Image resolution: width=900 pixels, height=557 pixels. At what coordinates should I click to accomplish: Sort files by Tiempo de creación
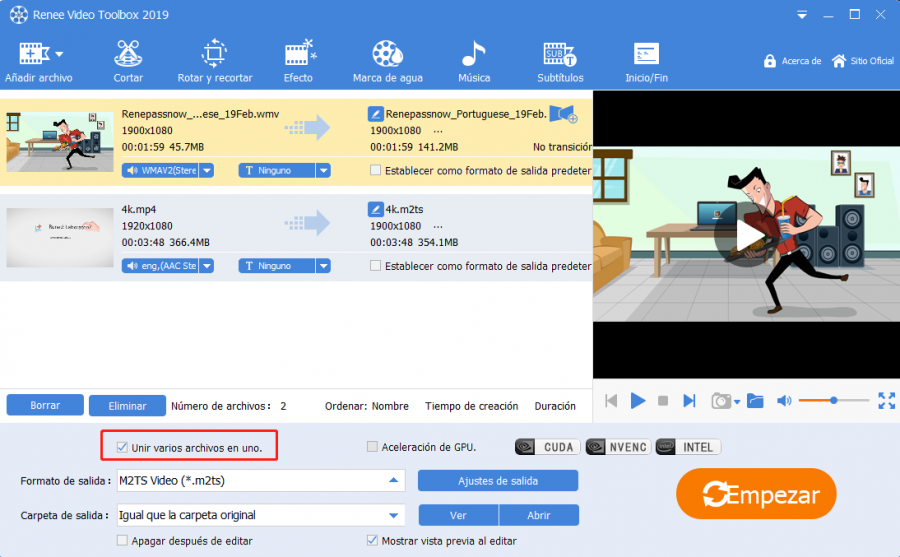pyautogui.click(x=471, y=406)
